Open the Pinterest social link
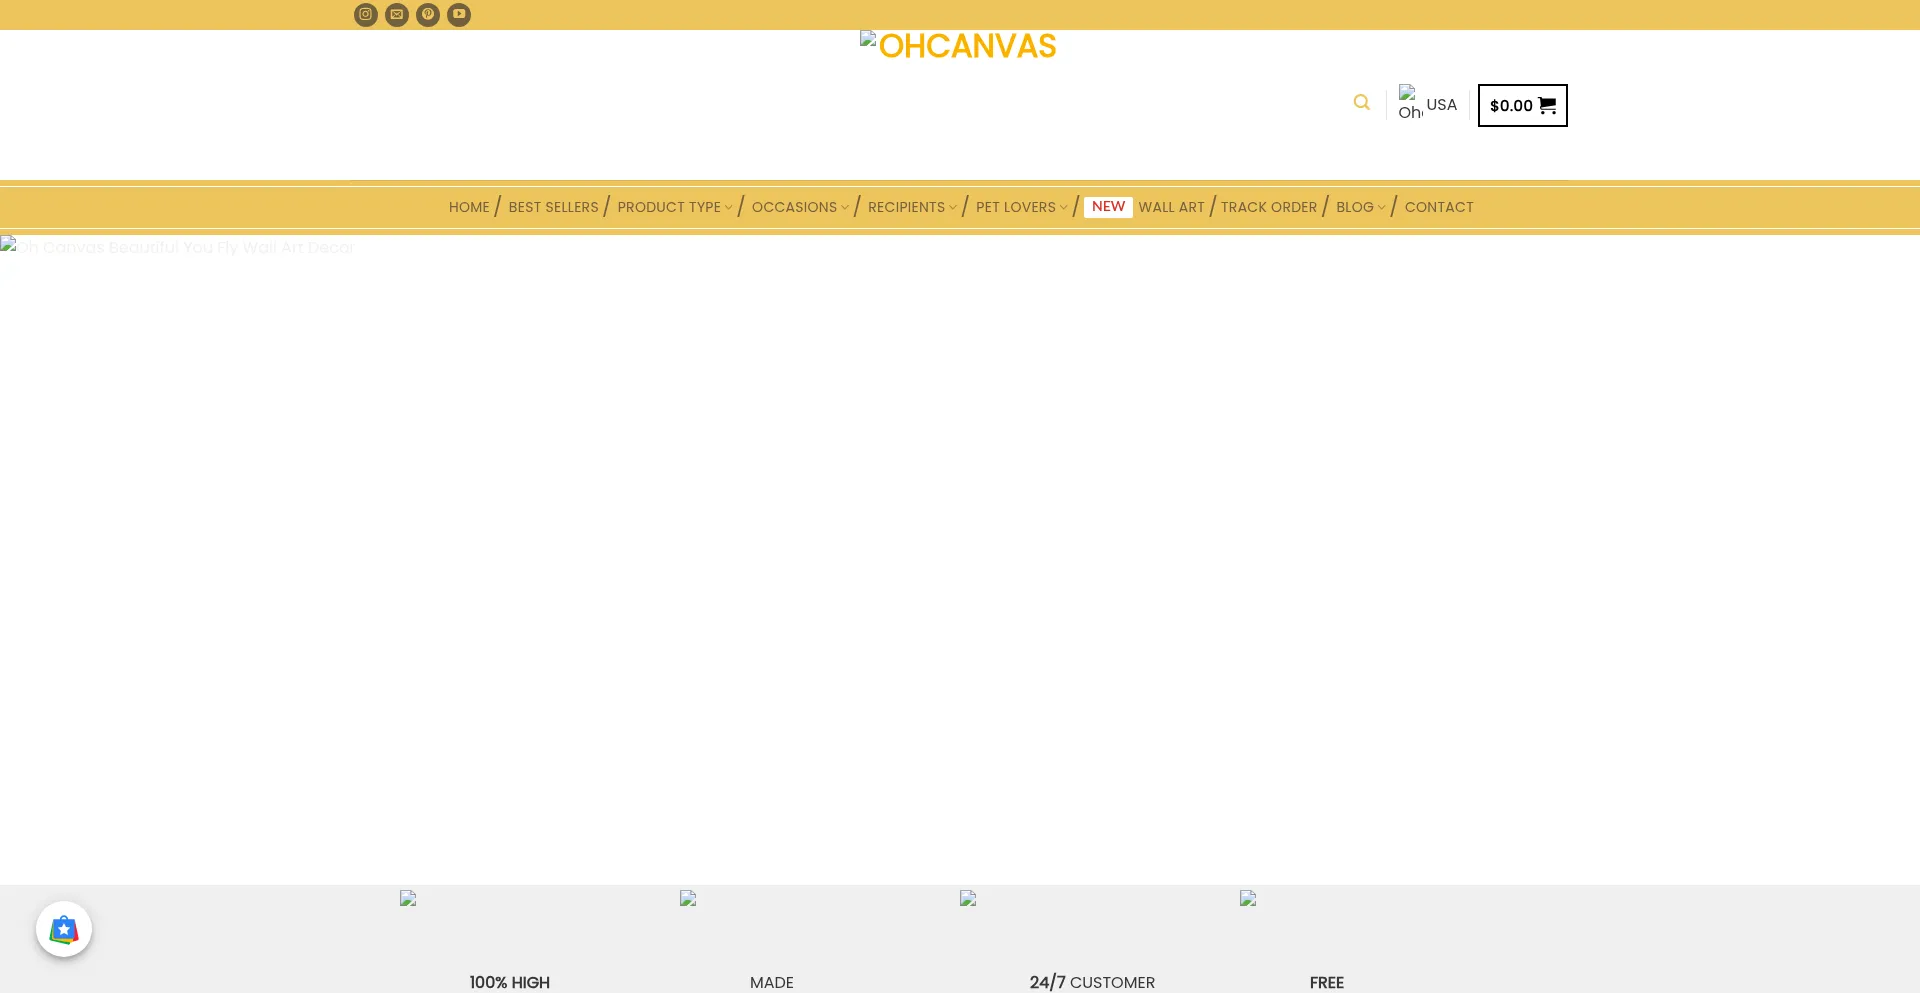The image size is (1920, 993). pos(428,15)
